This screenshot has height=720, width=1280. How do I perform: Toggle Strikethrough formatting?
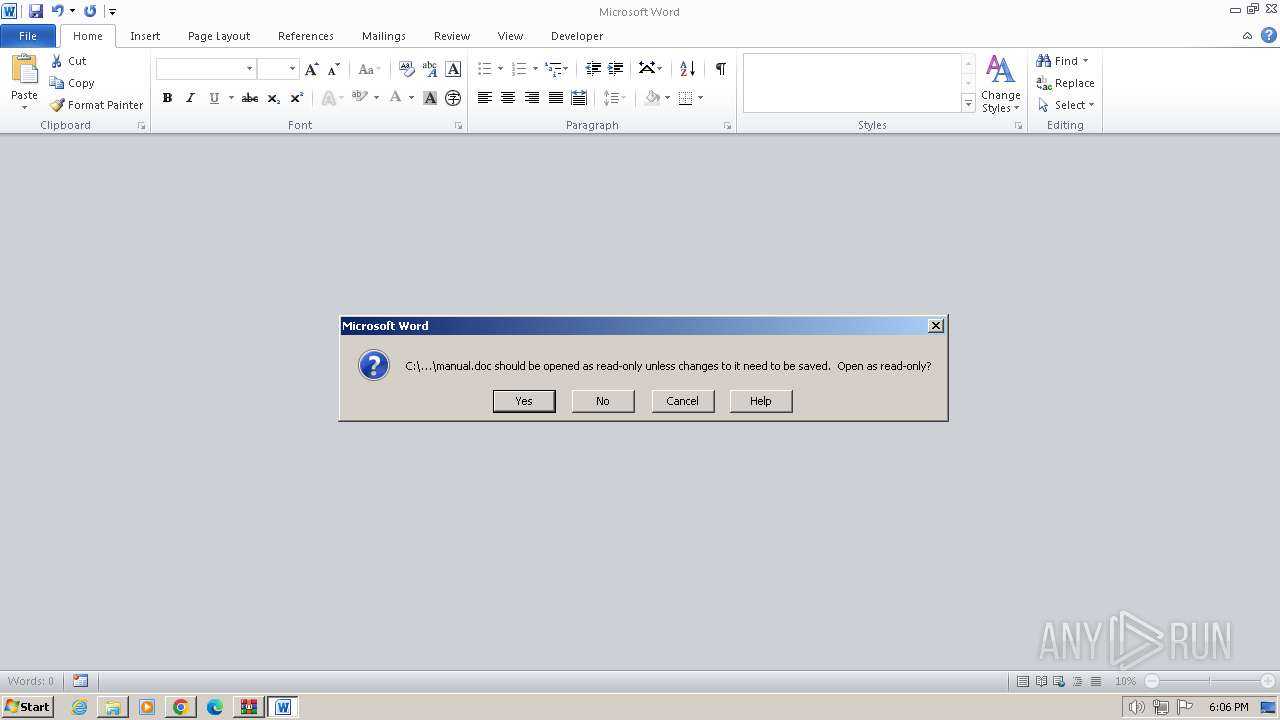250,98
